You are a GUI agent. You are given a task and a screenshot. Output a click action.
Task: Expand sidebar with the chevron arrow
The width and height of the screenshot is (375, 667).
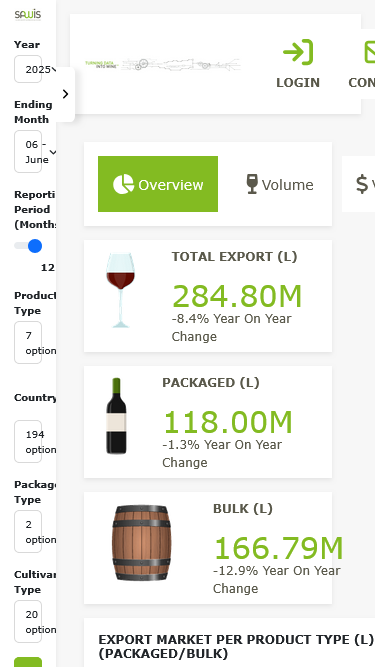pyautogui.click(x=65, y=94)
